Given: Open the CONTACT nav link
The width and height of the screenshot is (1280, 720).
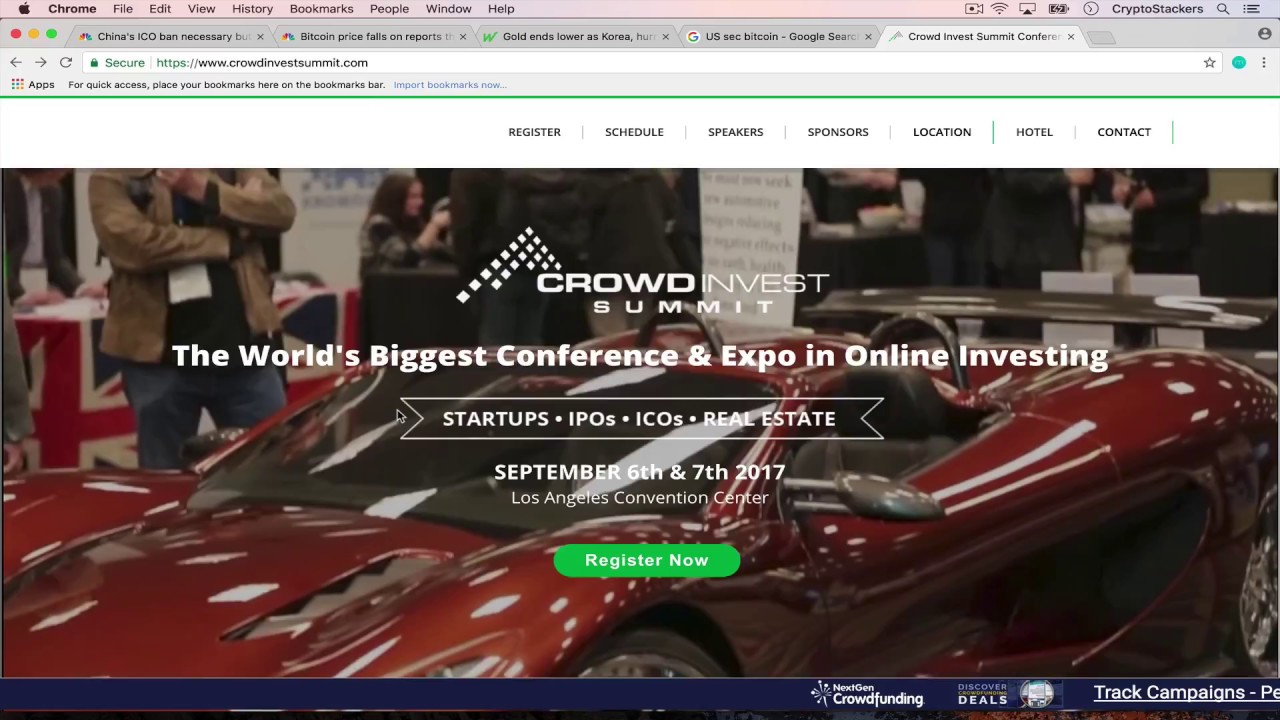Looking at the screenshot, I should (1124, 132).
